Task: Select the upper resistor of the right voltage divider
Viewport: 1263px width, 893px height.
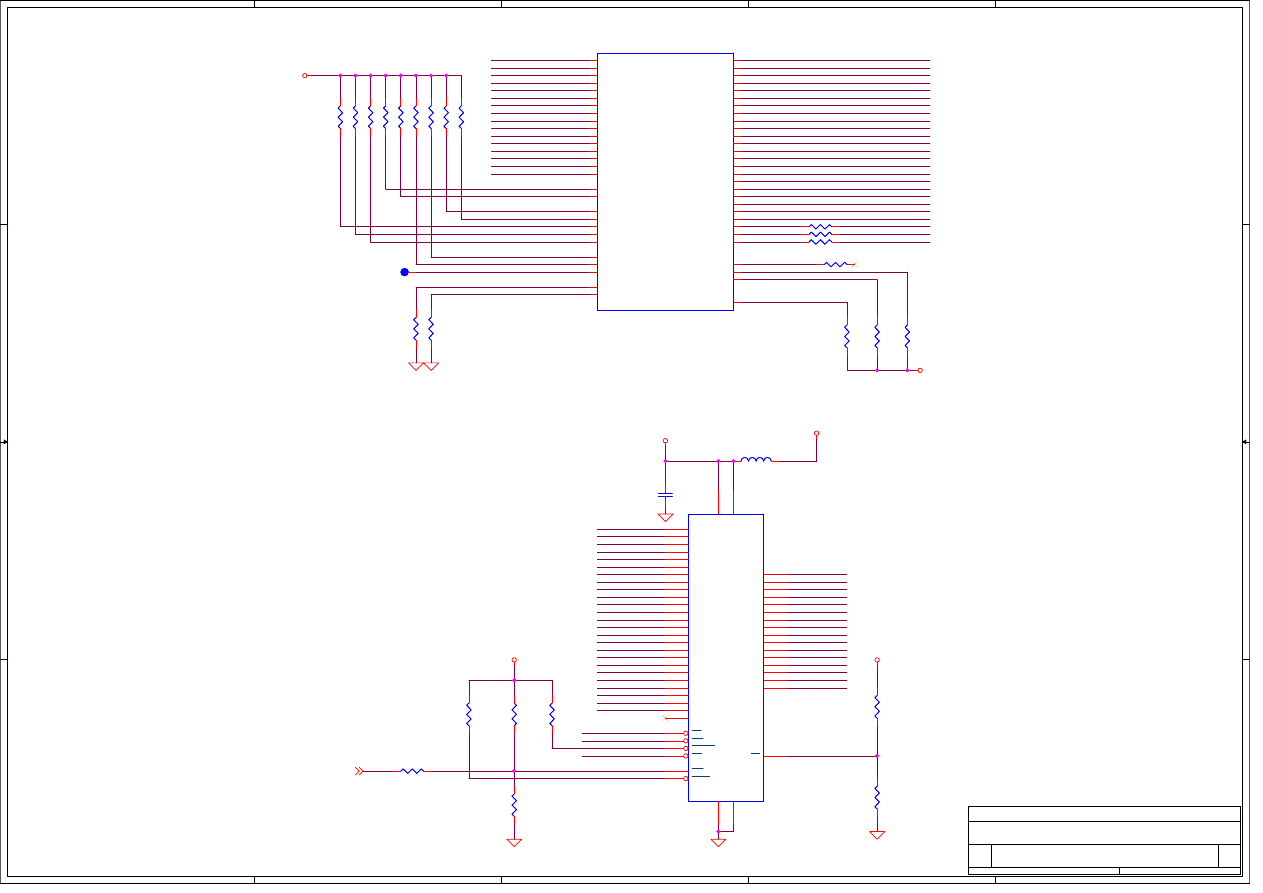Action: pyautogui.click(x=877, y=707)
